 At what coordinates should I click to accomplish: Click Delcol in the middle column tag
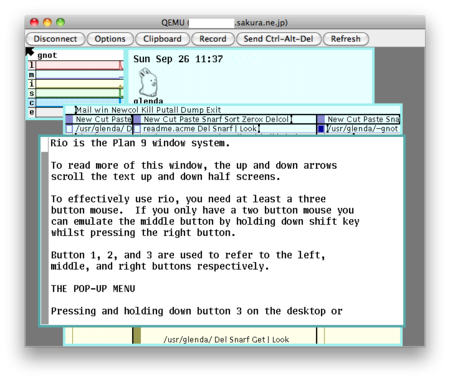click(277, 119)
